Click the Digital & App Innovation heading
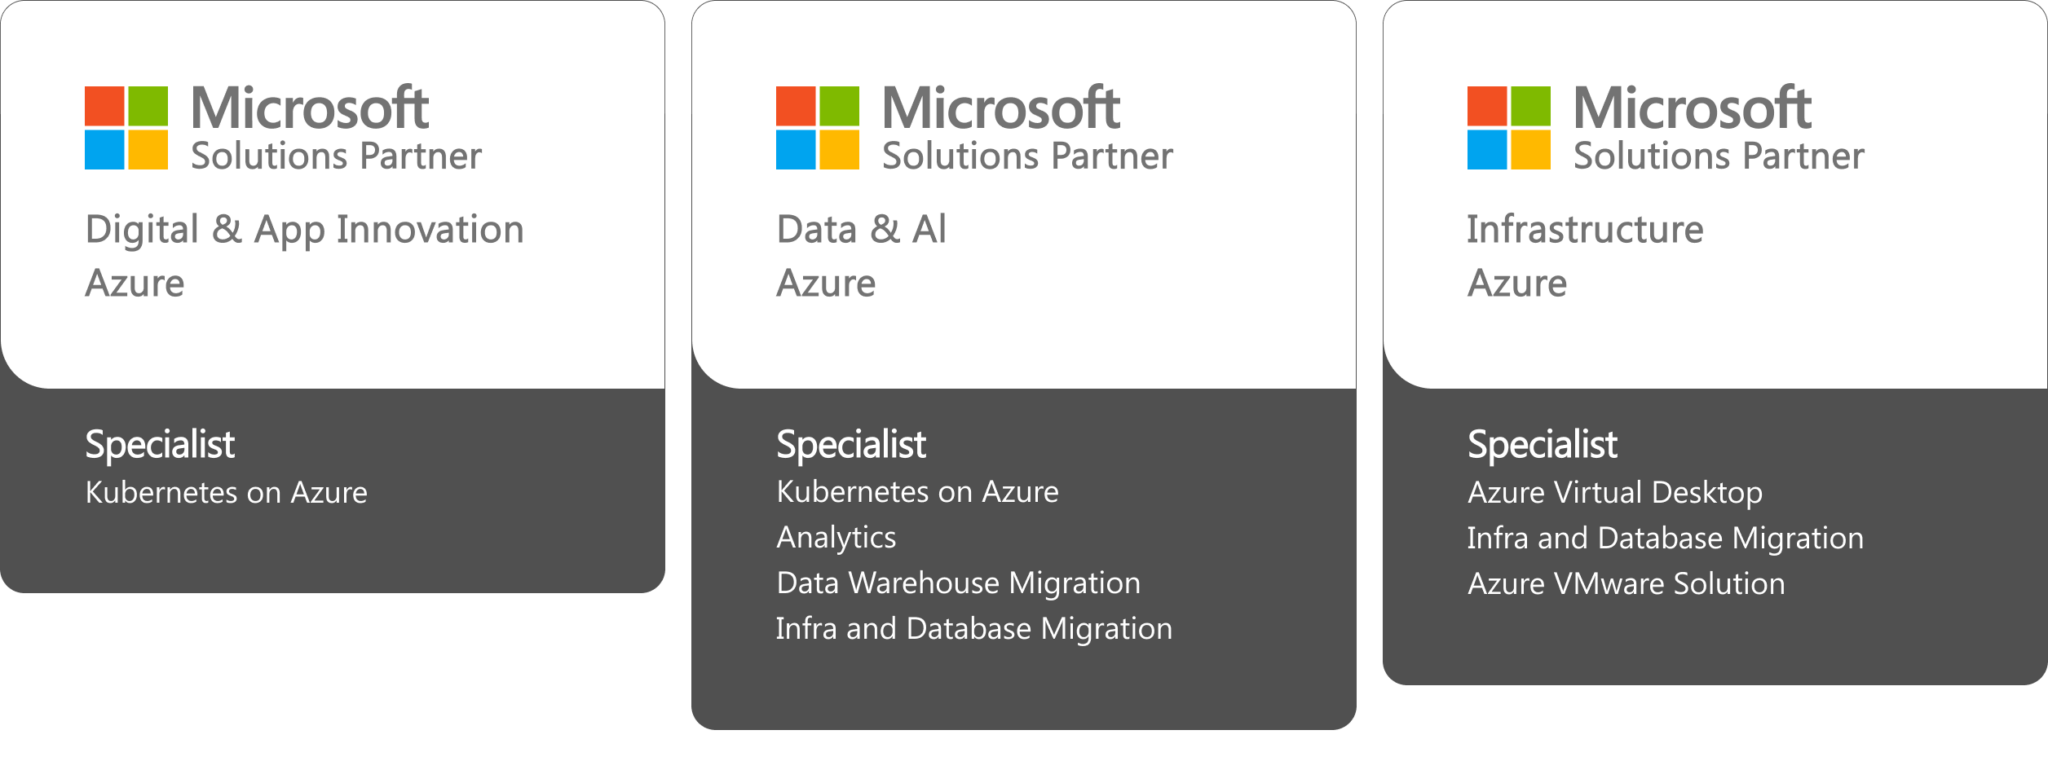This screenshot has height=761, width=2048. (x=304, y=230)
